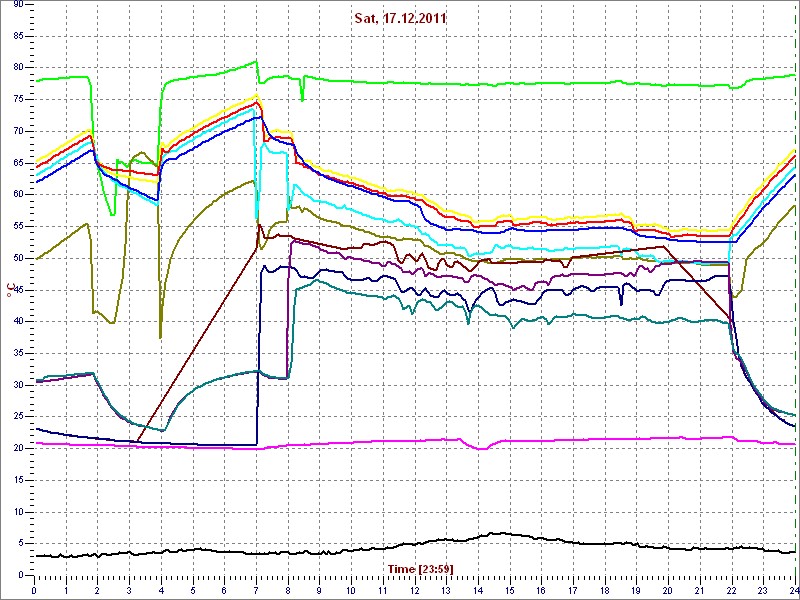Pick hour 8 on the horizontal time axis
800x600 pixels.
[x=288, y=590]
